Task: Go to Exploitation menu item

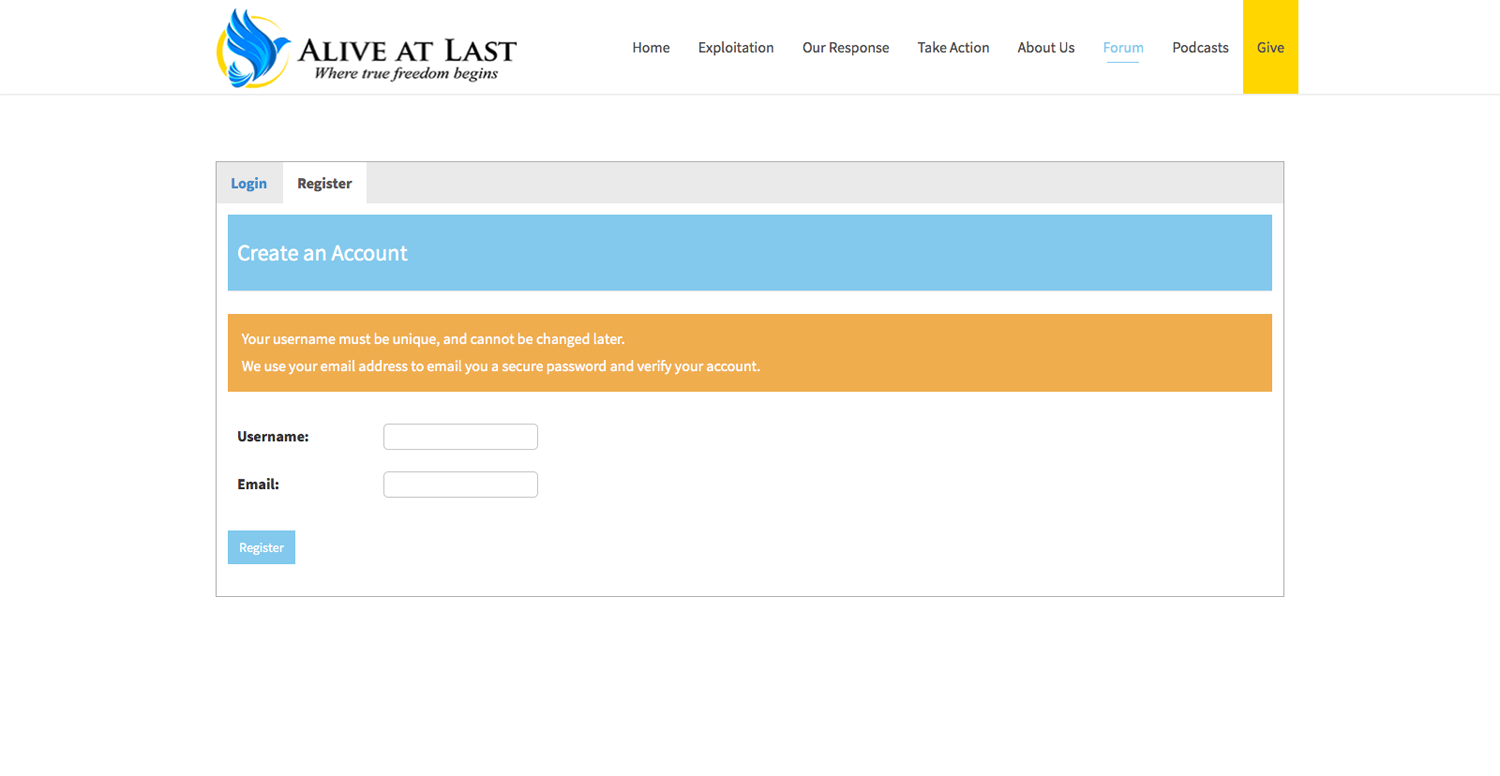Action: [x=736, y=47]
